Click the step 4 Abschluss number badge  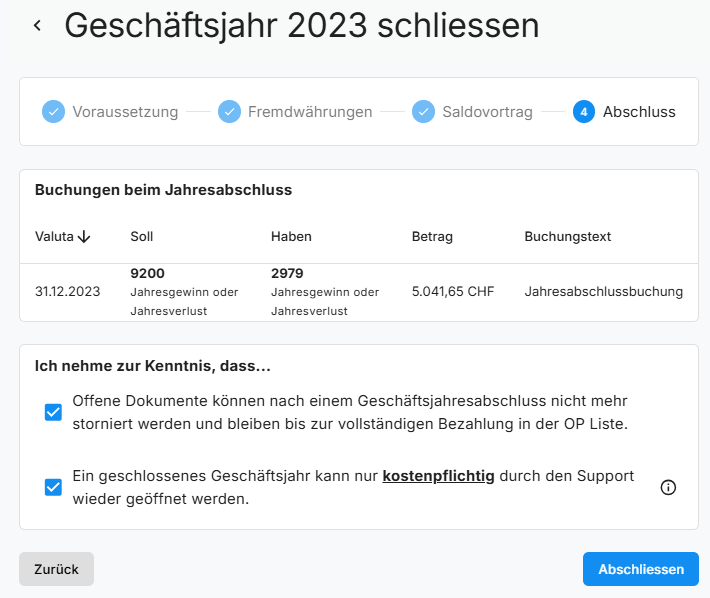(584, 112)
